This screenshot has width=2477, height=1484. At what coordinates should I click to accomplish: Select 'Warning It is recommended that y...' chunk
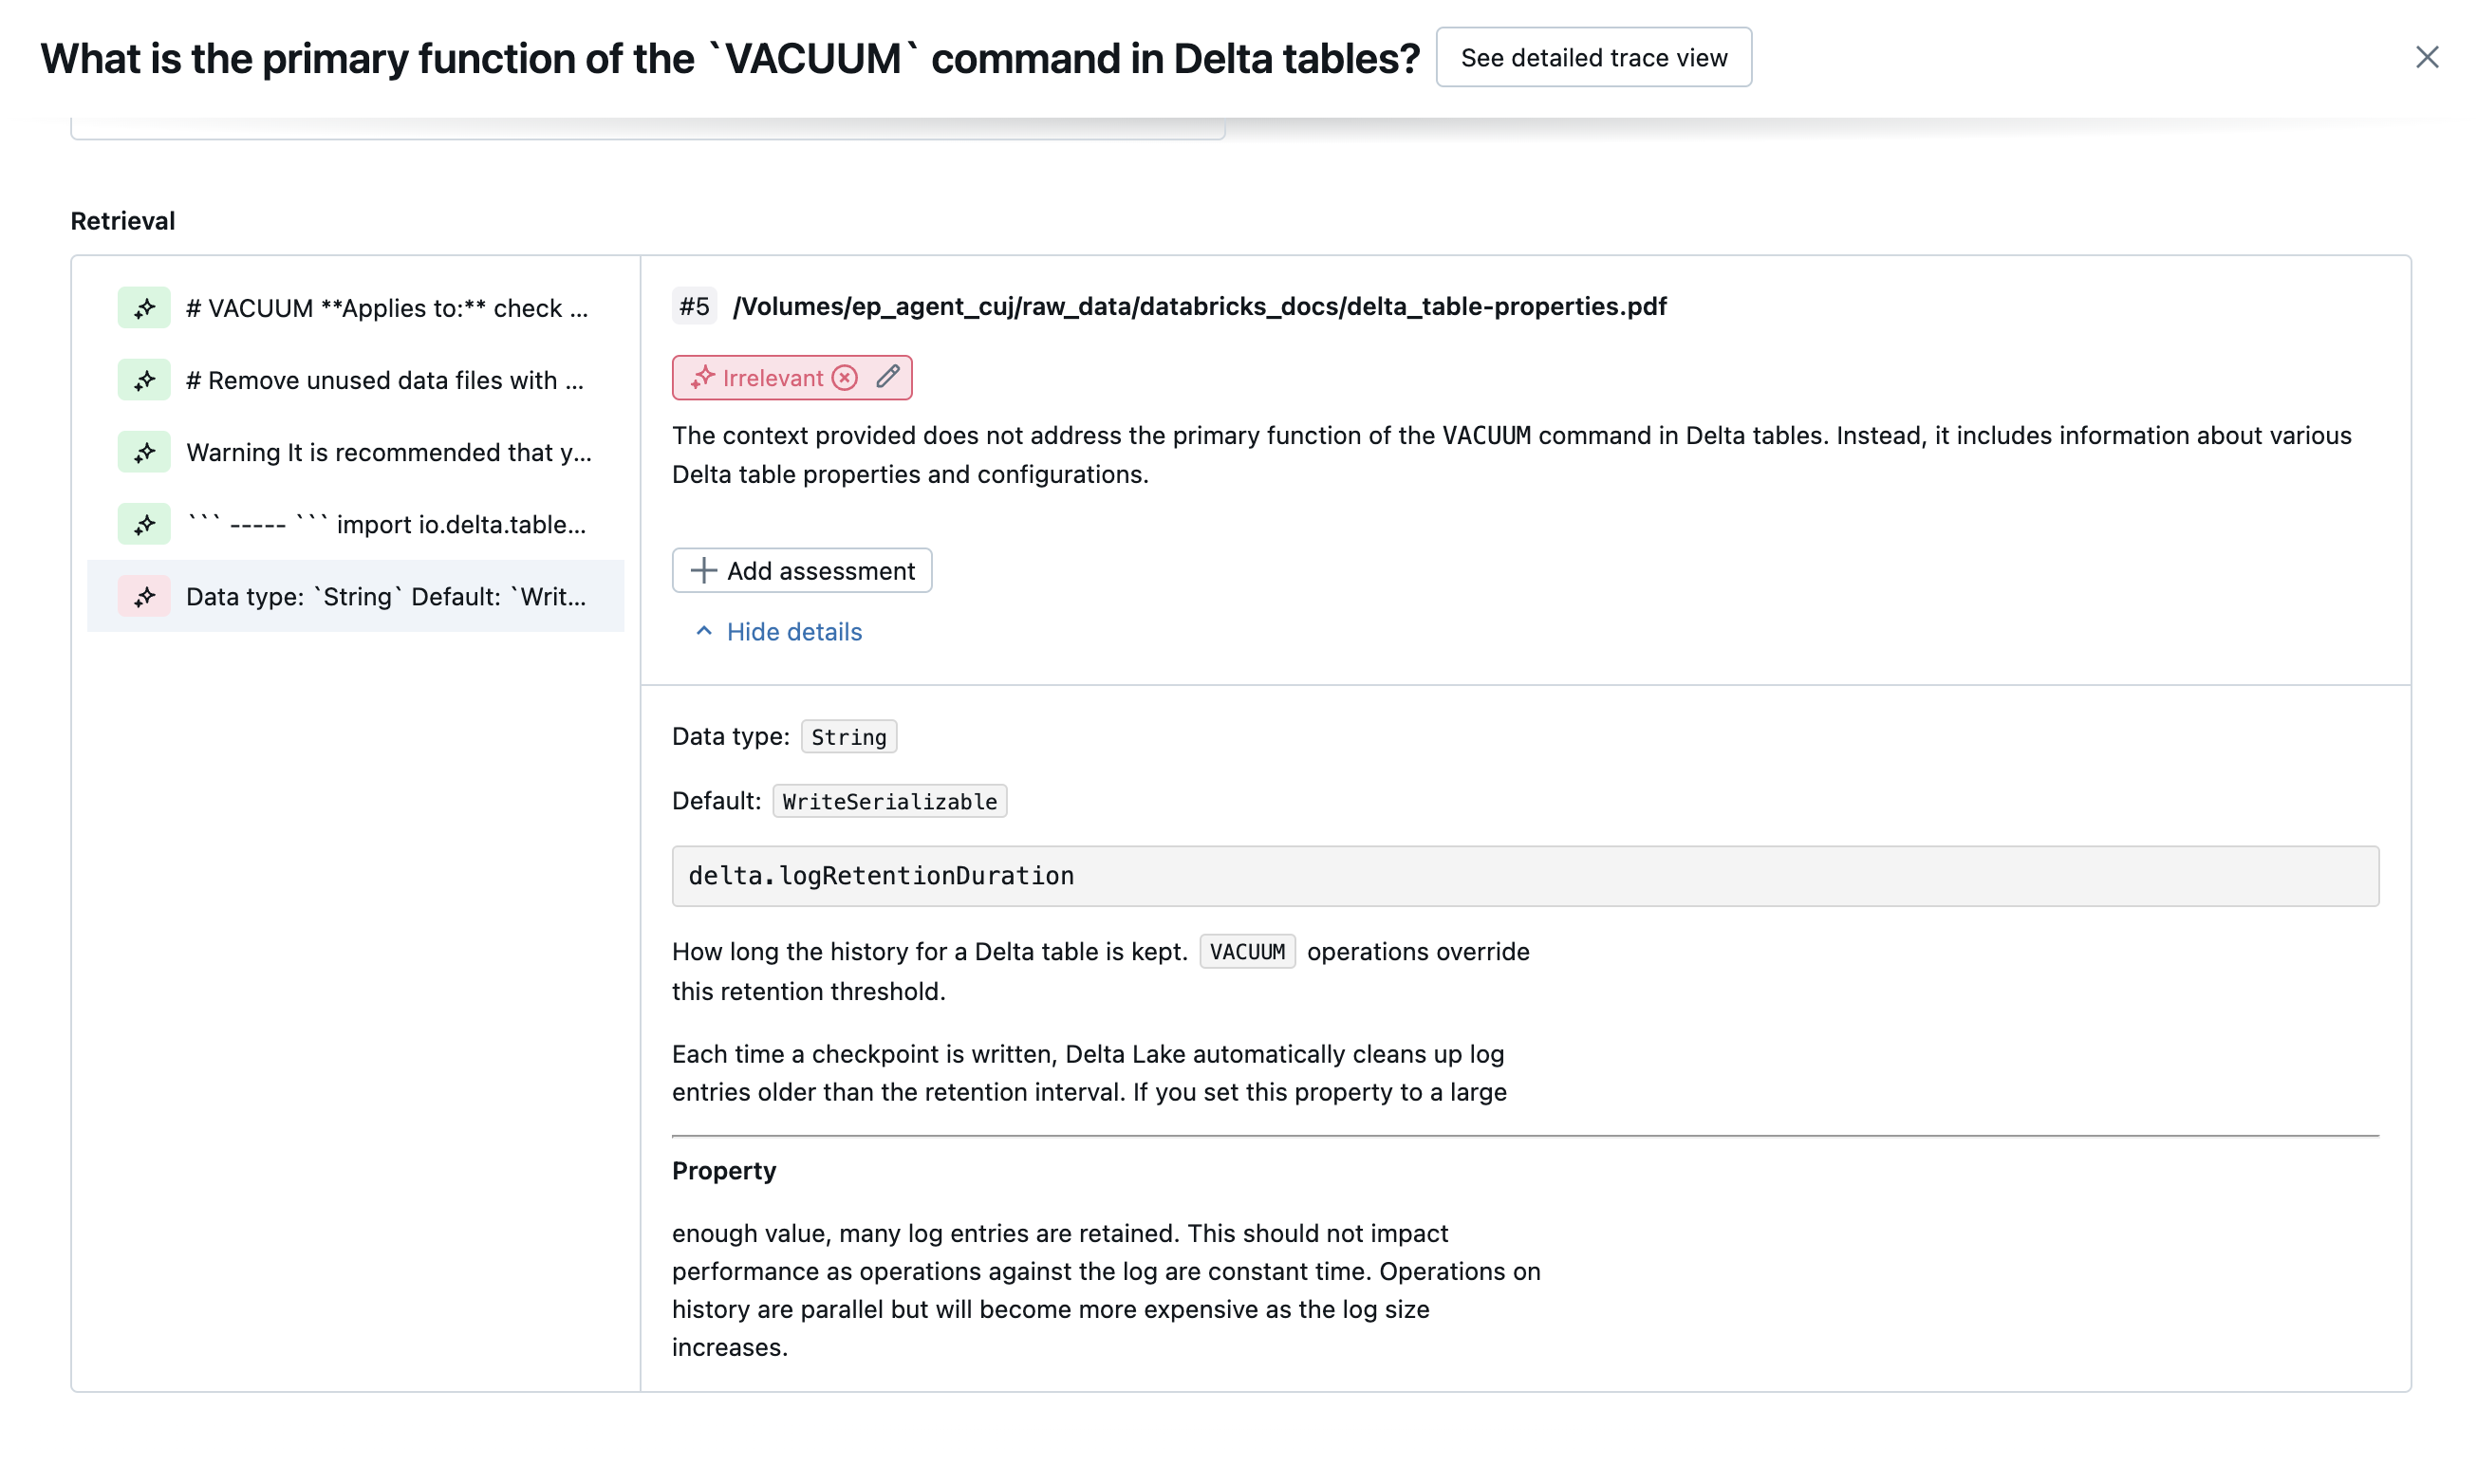pos(389,452)
